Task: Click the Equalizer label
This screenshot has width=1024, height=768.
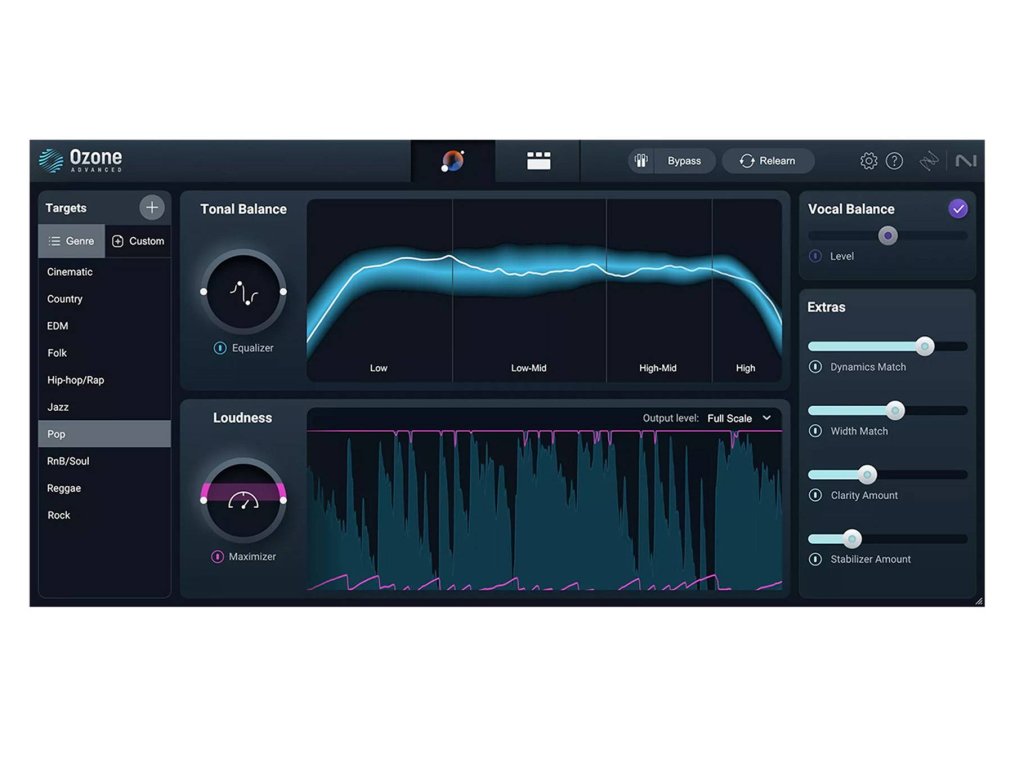Action: point(253,348)
